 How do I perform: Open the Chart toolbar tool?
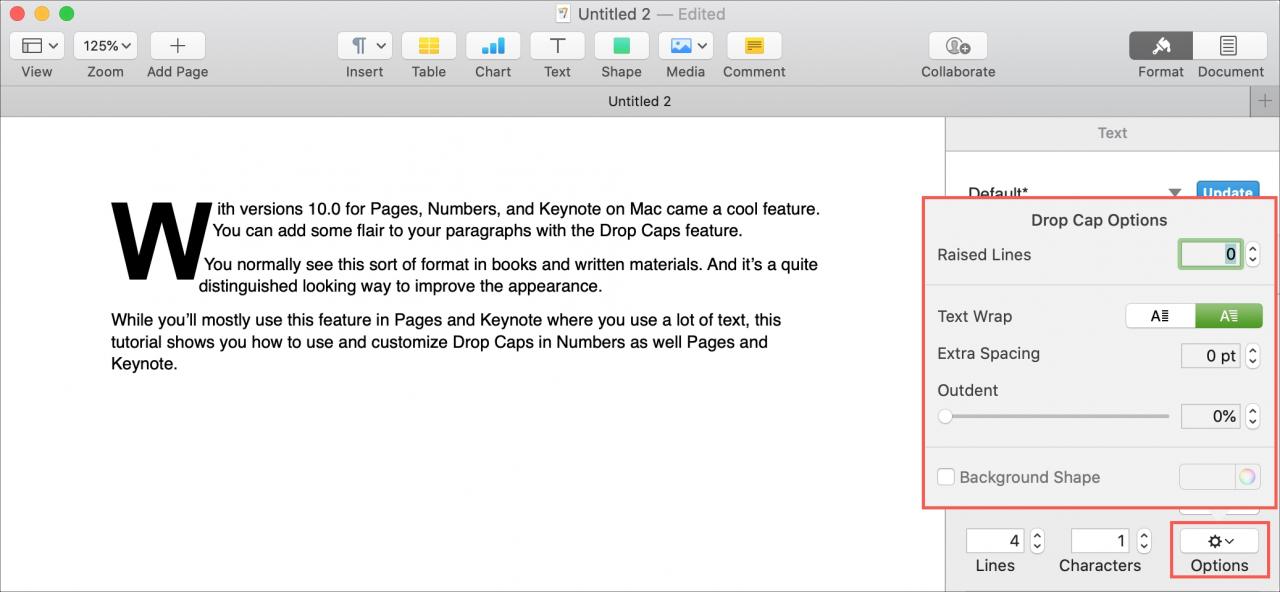click(493, 46)
